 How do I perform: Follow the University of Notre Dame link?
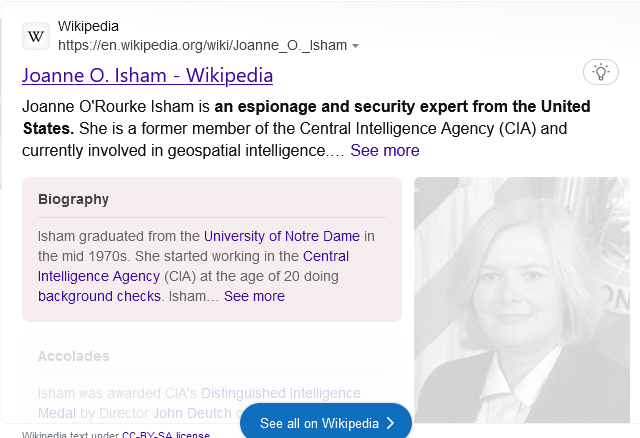pos(281,236)
